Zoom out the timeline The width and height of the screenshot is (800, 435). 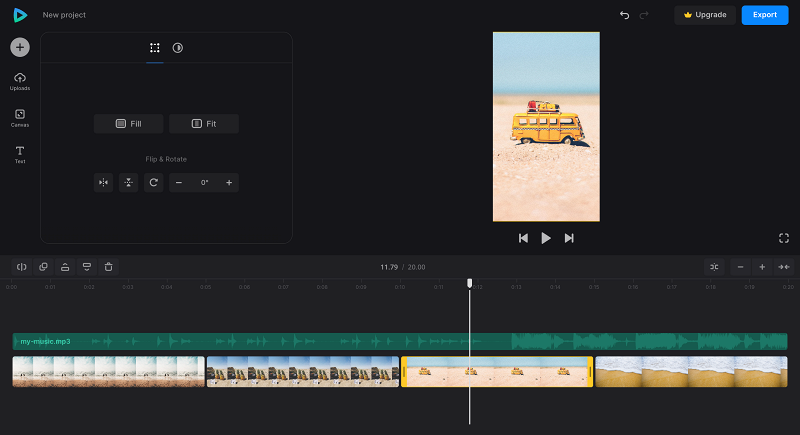click(x=740, y=267)
